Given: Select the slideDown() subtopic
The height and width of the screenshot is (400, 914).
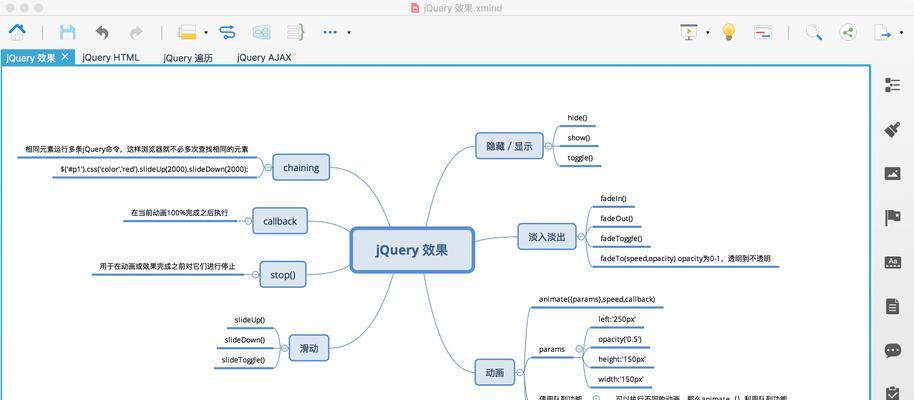Looking at the screenshot, I should 245,340.
